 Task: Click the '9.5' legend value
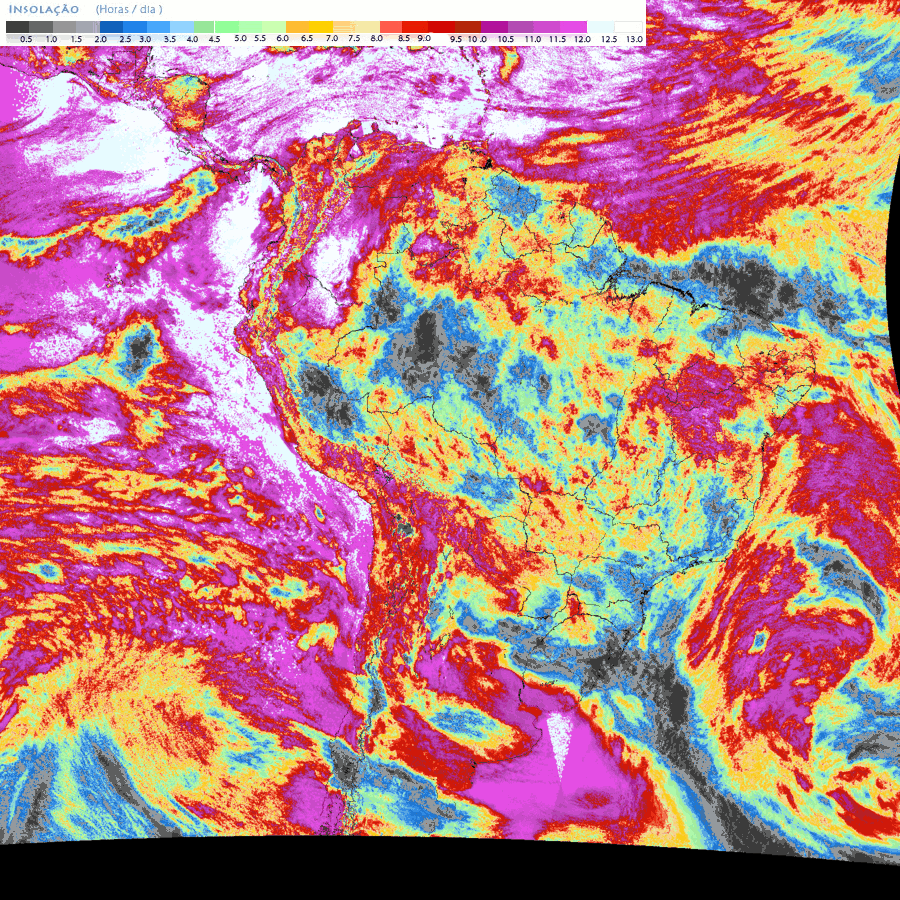click(456, 39)
